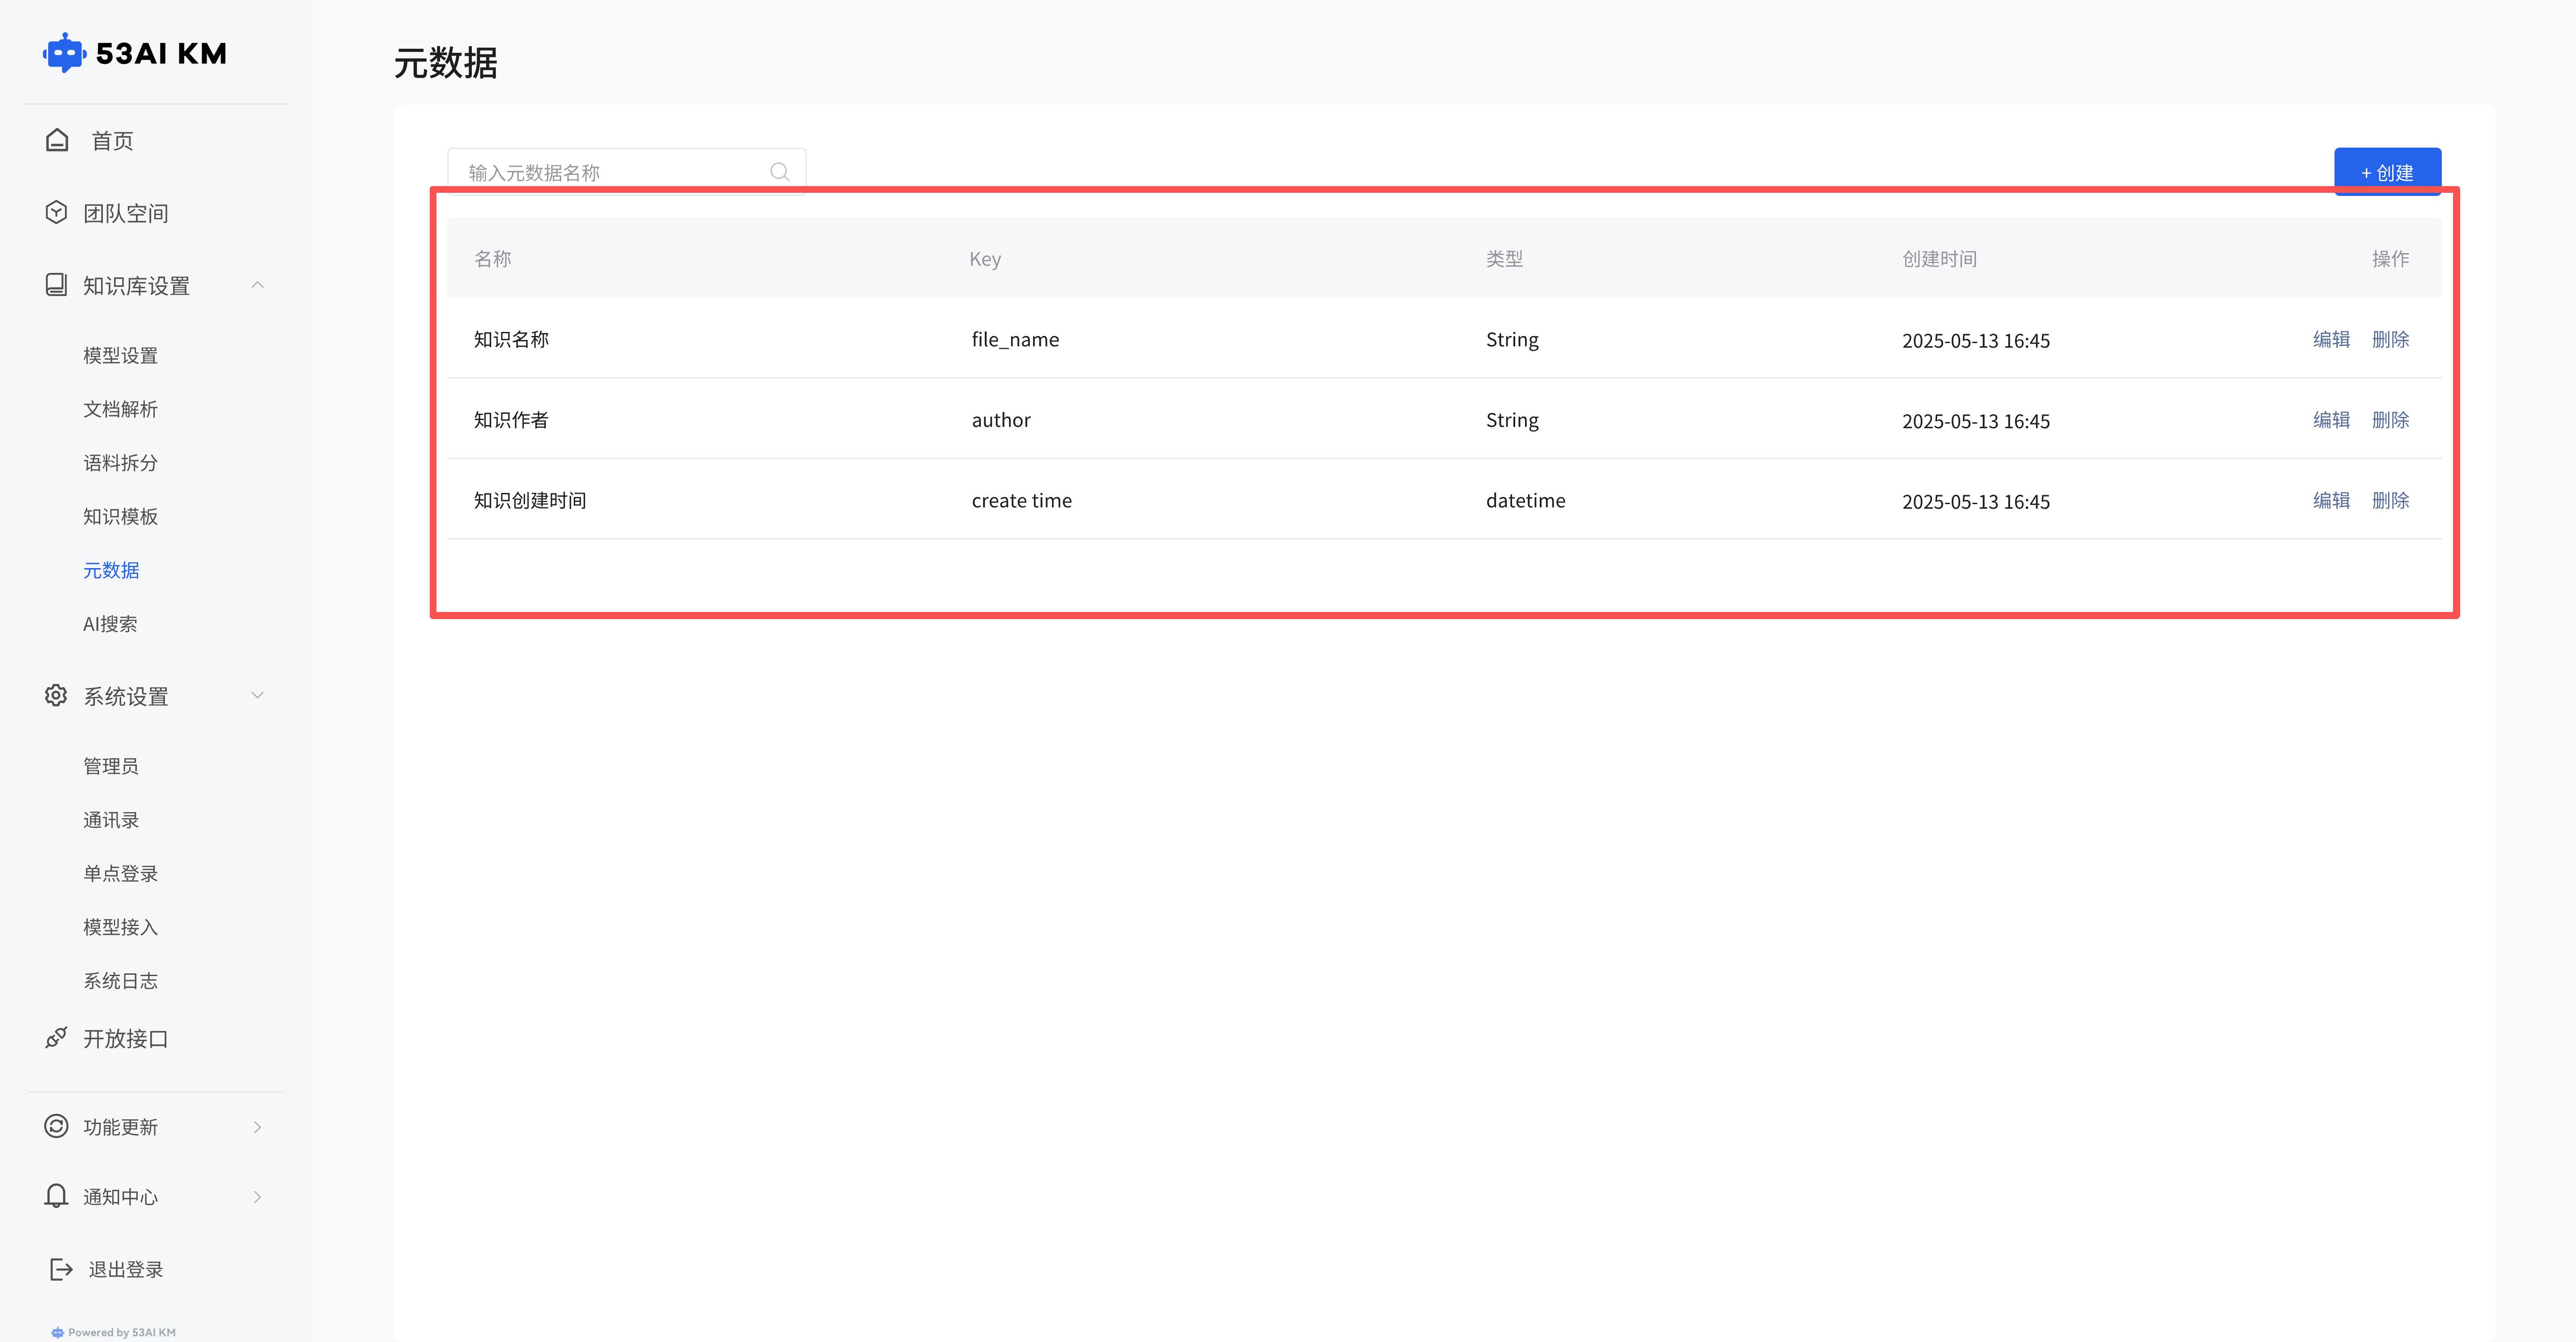Click the bell icon beside 通知中心
This screenshot has height=1342, width=2576.
coord(57,1196)
